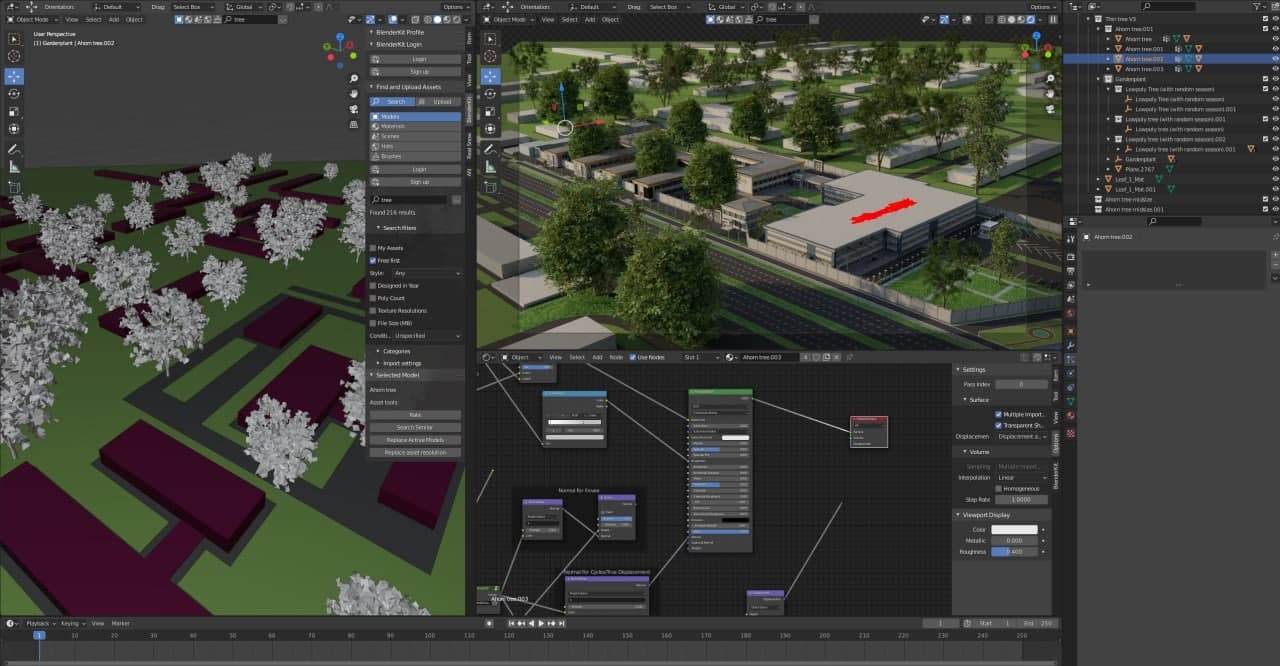Select the Rotate tool in left viewport
The width and height of the screenshot is (1280, 666).
tap(14, 94)
